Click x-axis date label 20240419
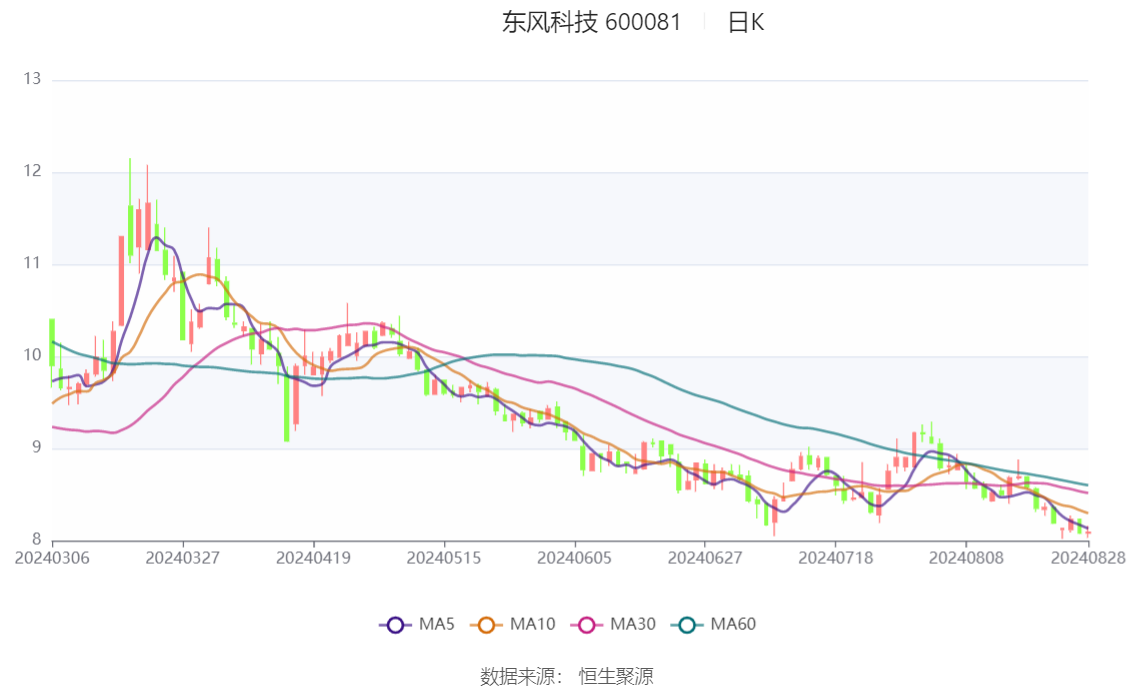Screen dimensions: 1134x689 pyautogui.click(x=313, y=558)
